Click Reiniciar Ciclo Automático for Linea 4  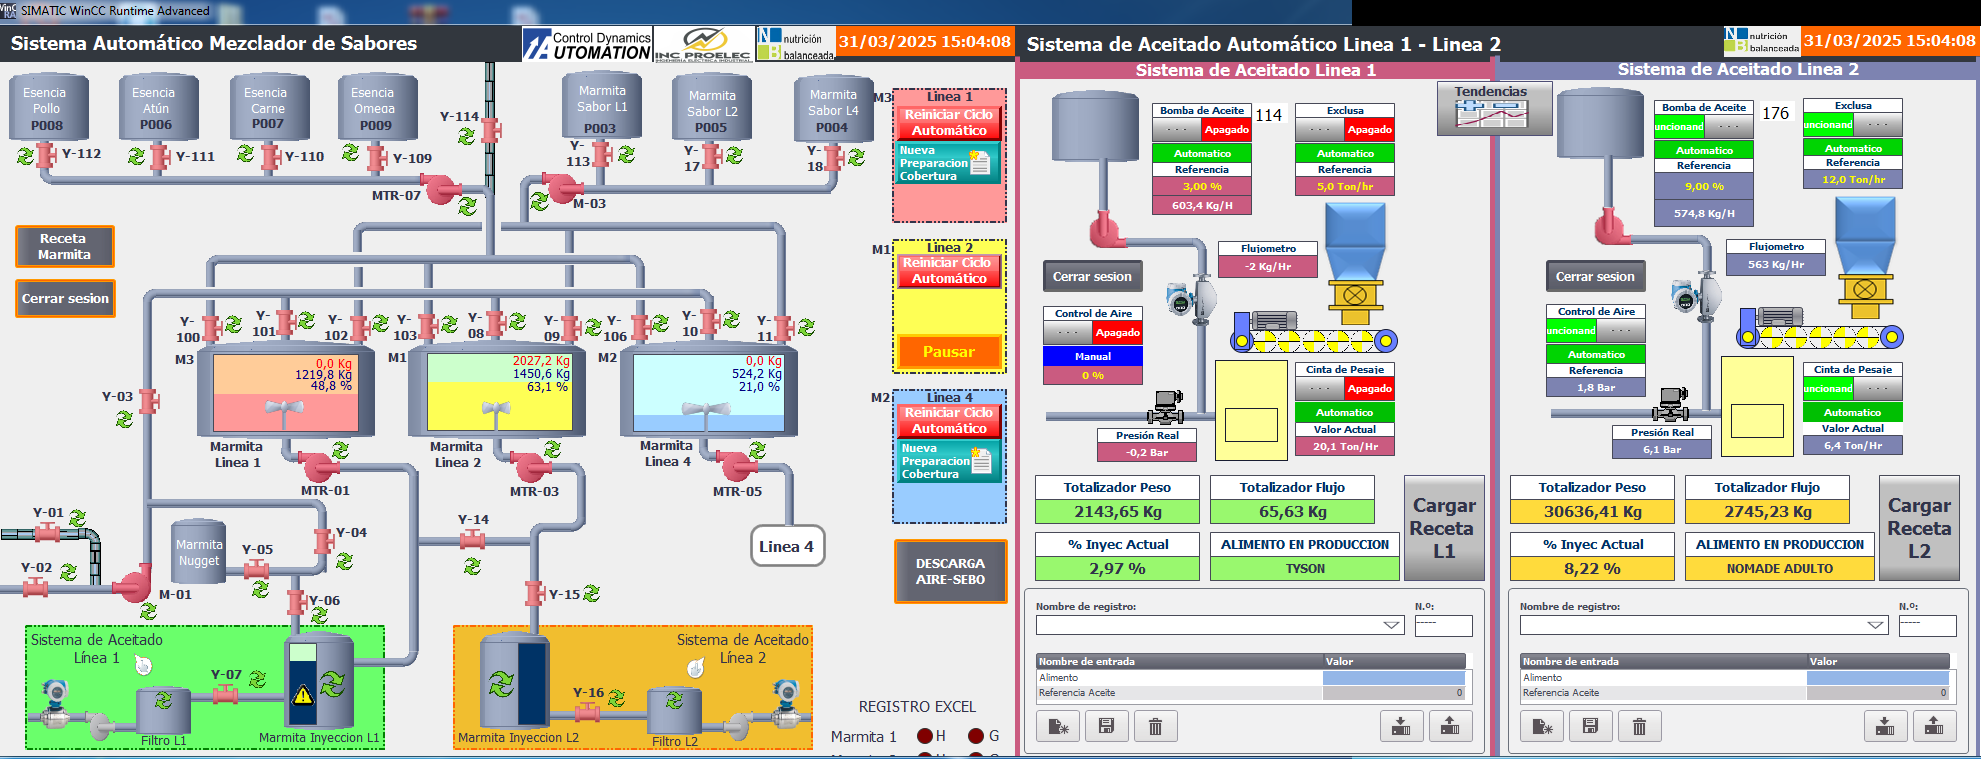coord(949,421)
